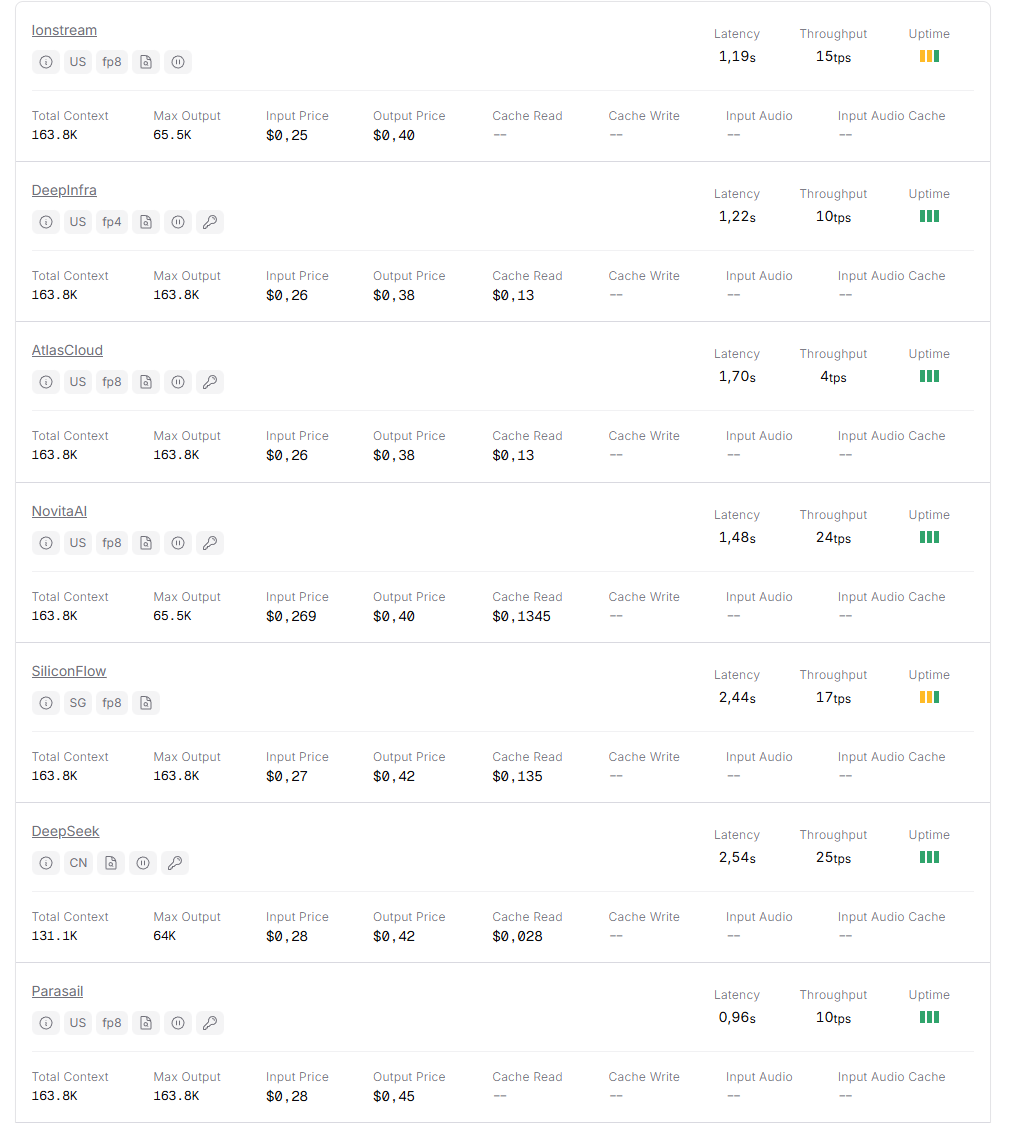Click the pause circle icon for NovitaAI
The height and width of the screenshot is (1123, 1011).
(x=178, y=543)
